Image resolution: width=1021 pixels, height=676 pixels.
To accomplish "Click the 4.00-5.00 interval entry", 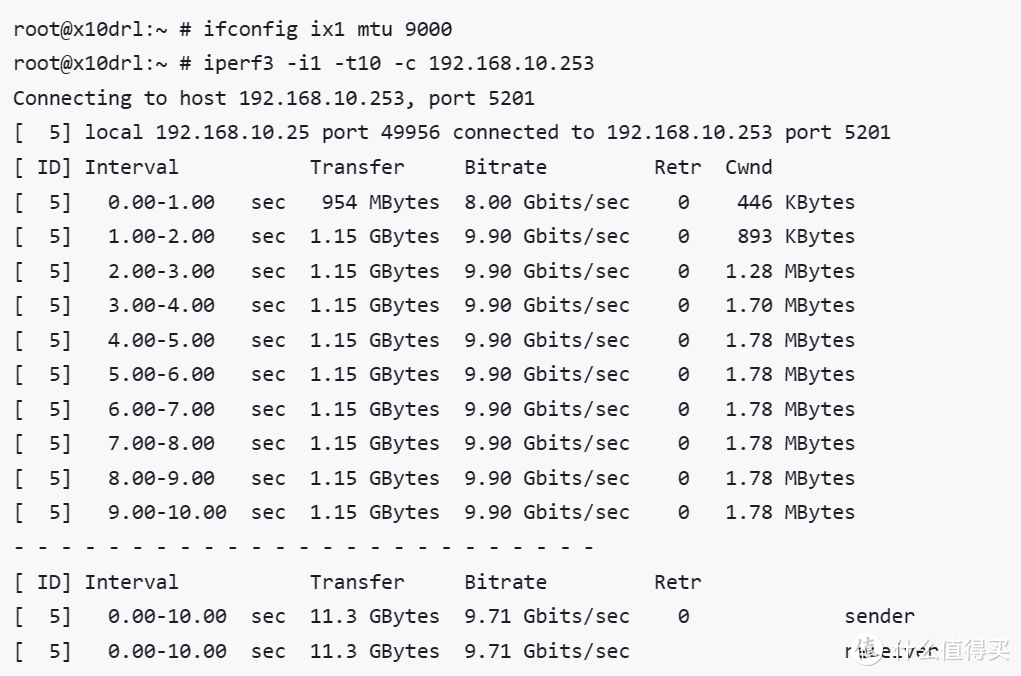I will [161, 340].
